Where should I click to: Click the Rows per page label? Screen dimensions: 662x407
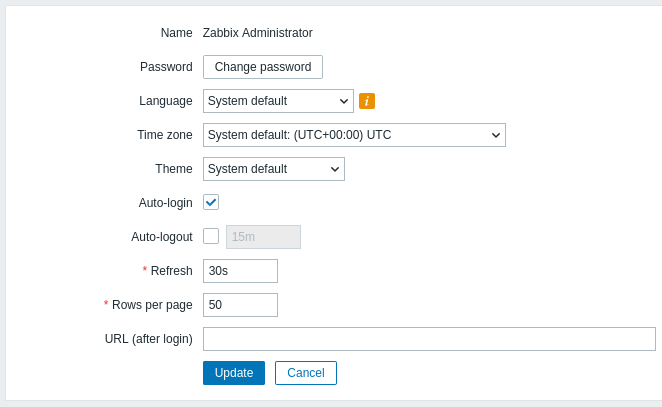(x=152, y=305)
